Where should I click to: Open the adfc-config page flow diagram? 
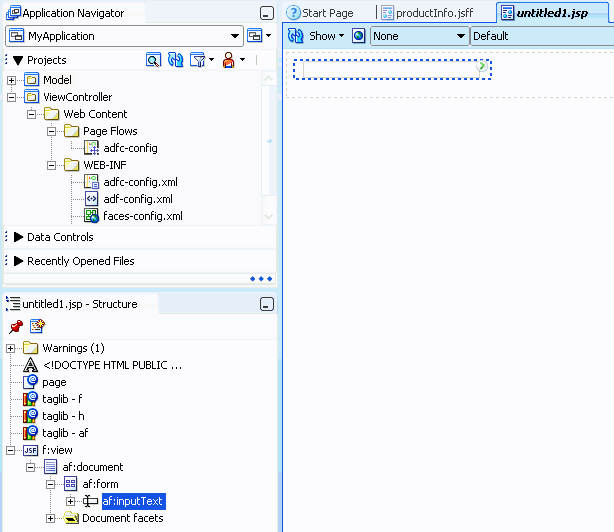130,148
